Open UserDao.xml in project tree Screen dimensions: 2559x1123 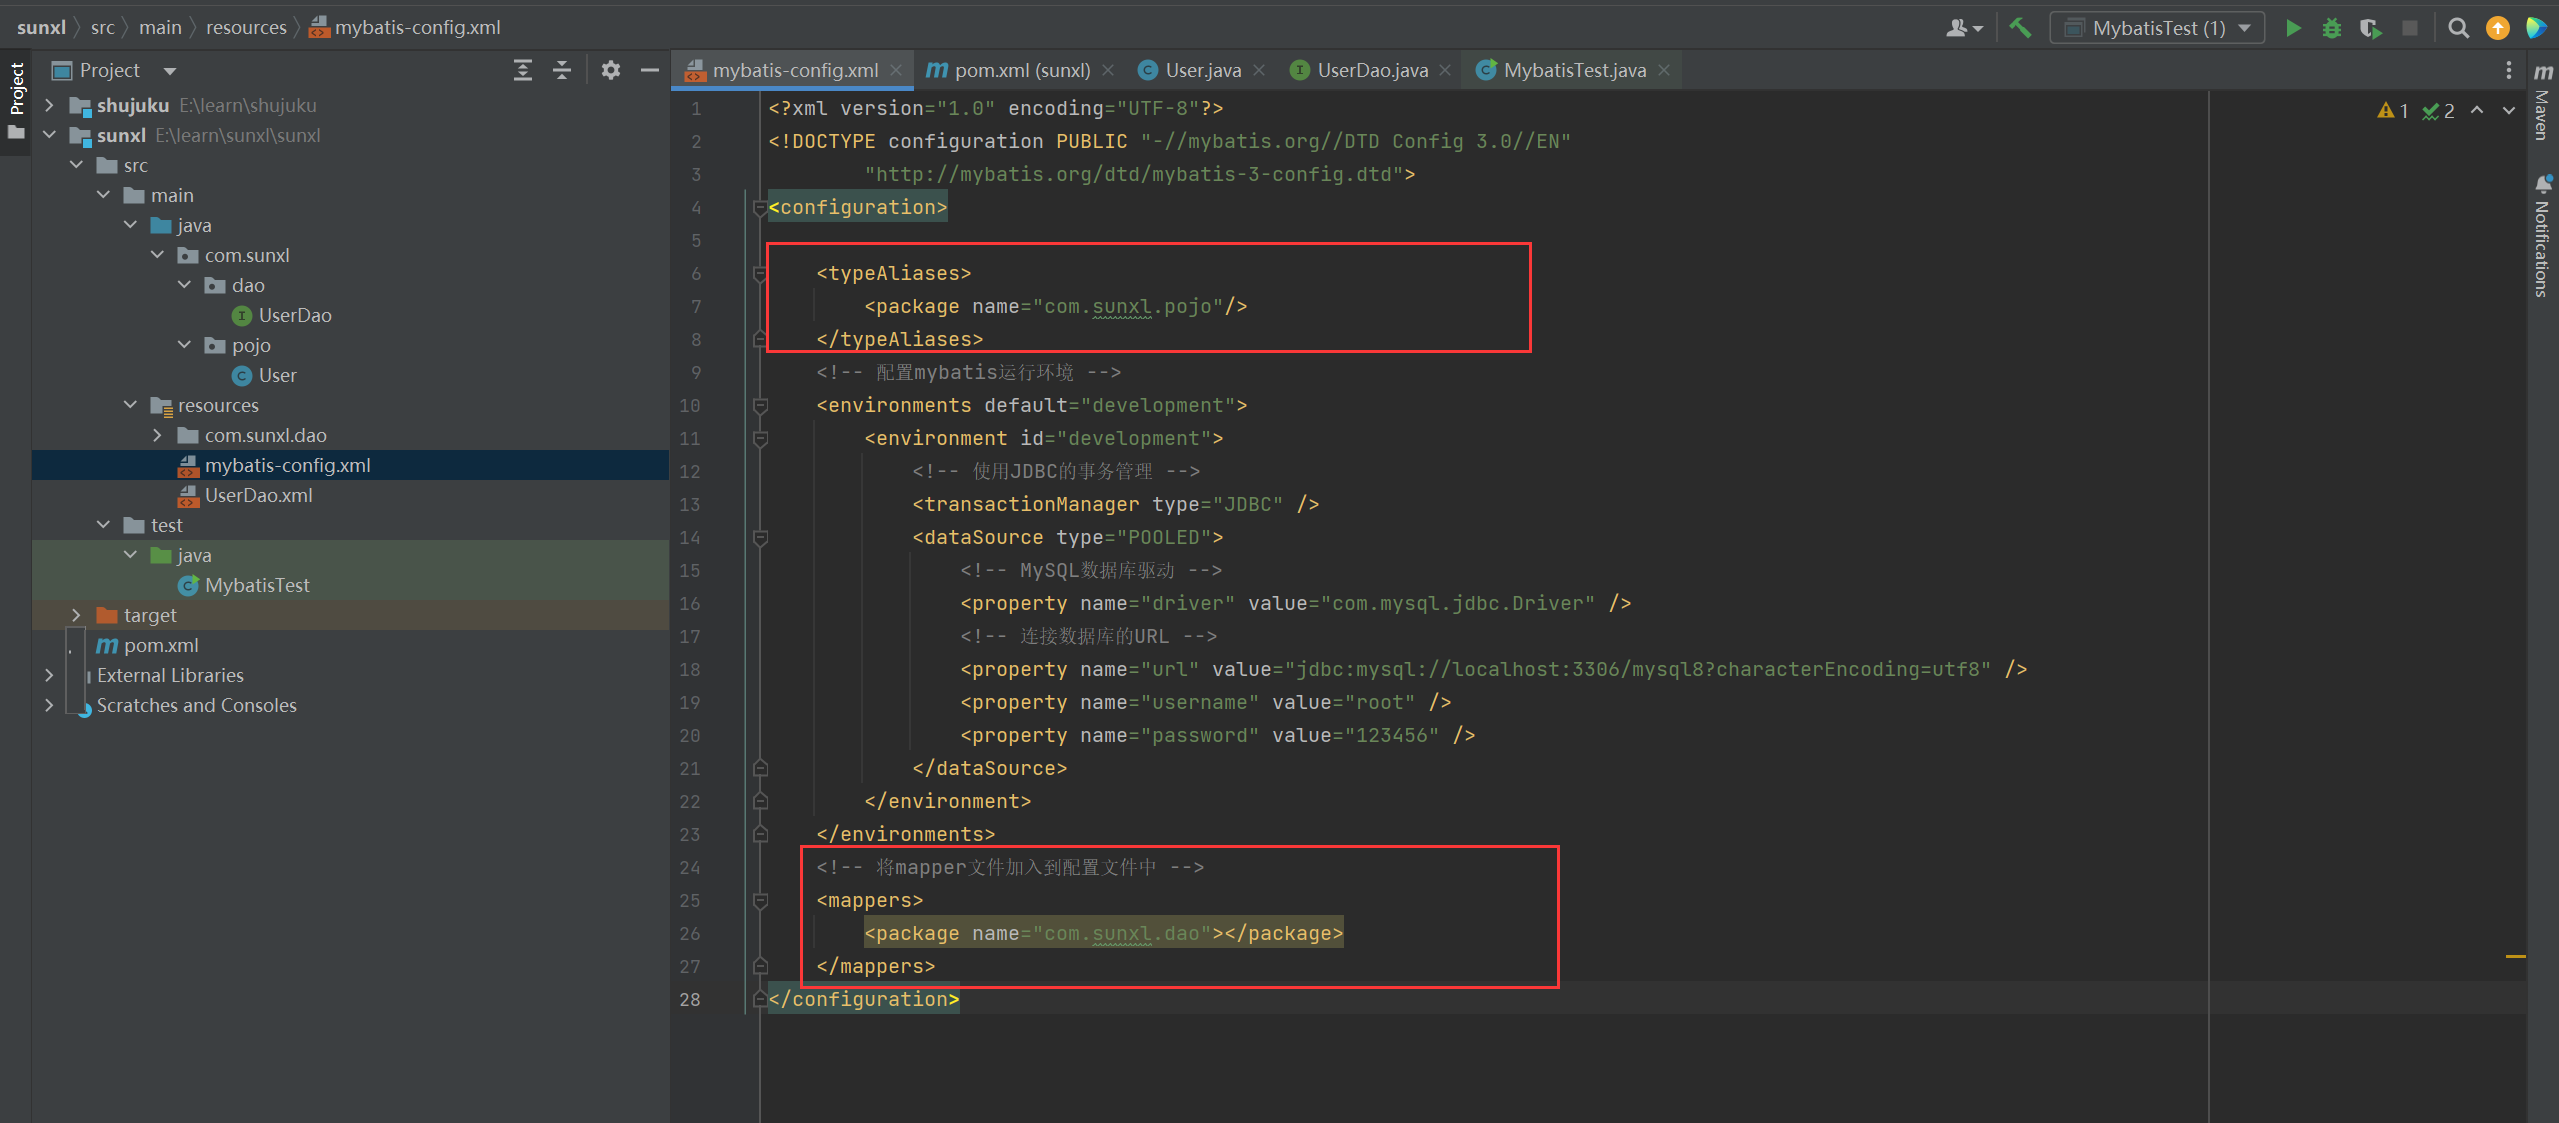tap(258, 495)
